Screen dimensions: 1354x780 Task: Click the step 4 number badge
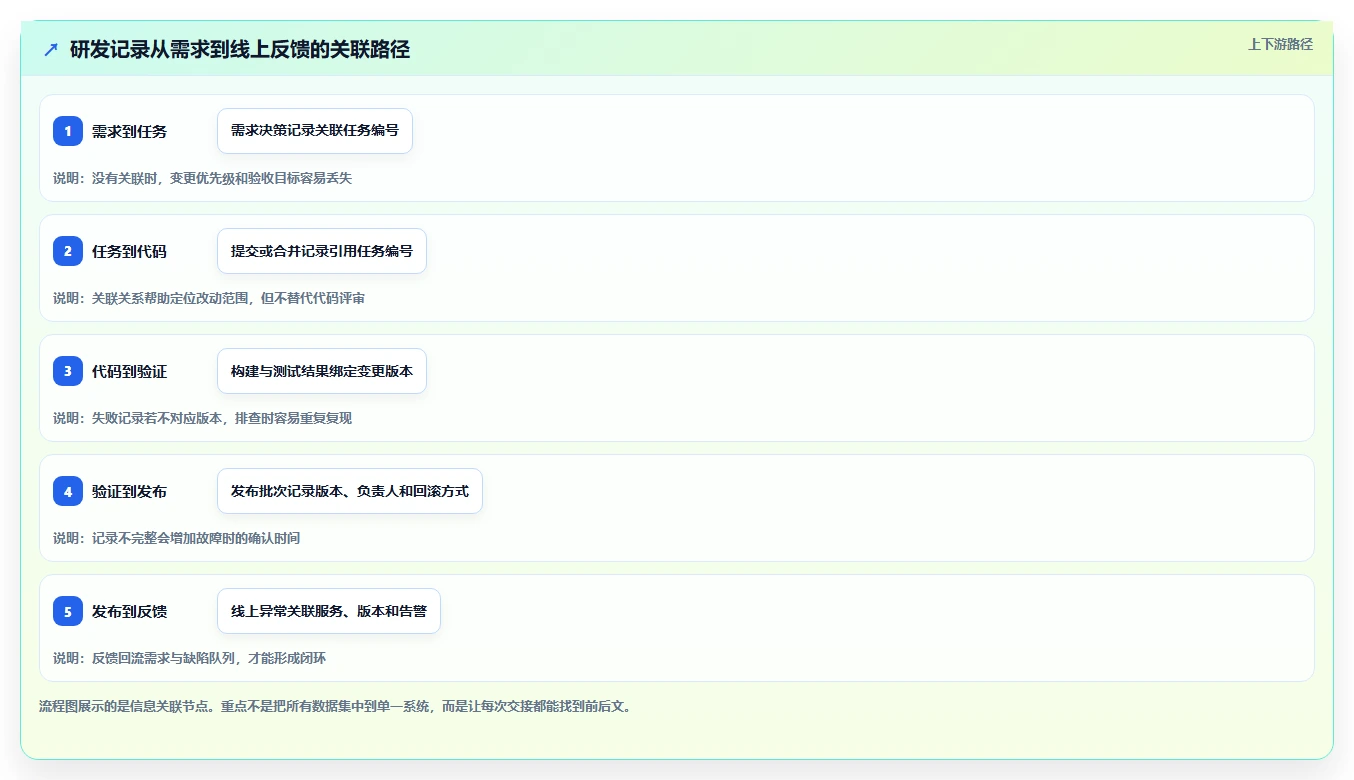(x=68, y=491)
